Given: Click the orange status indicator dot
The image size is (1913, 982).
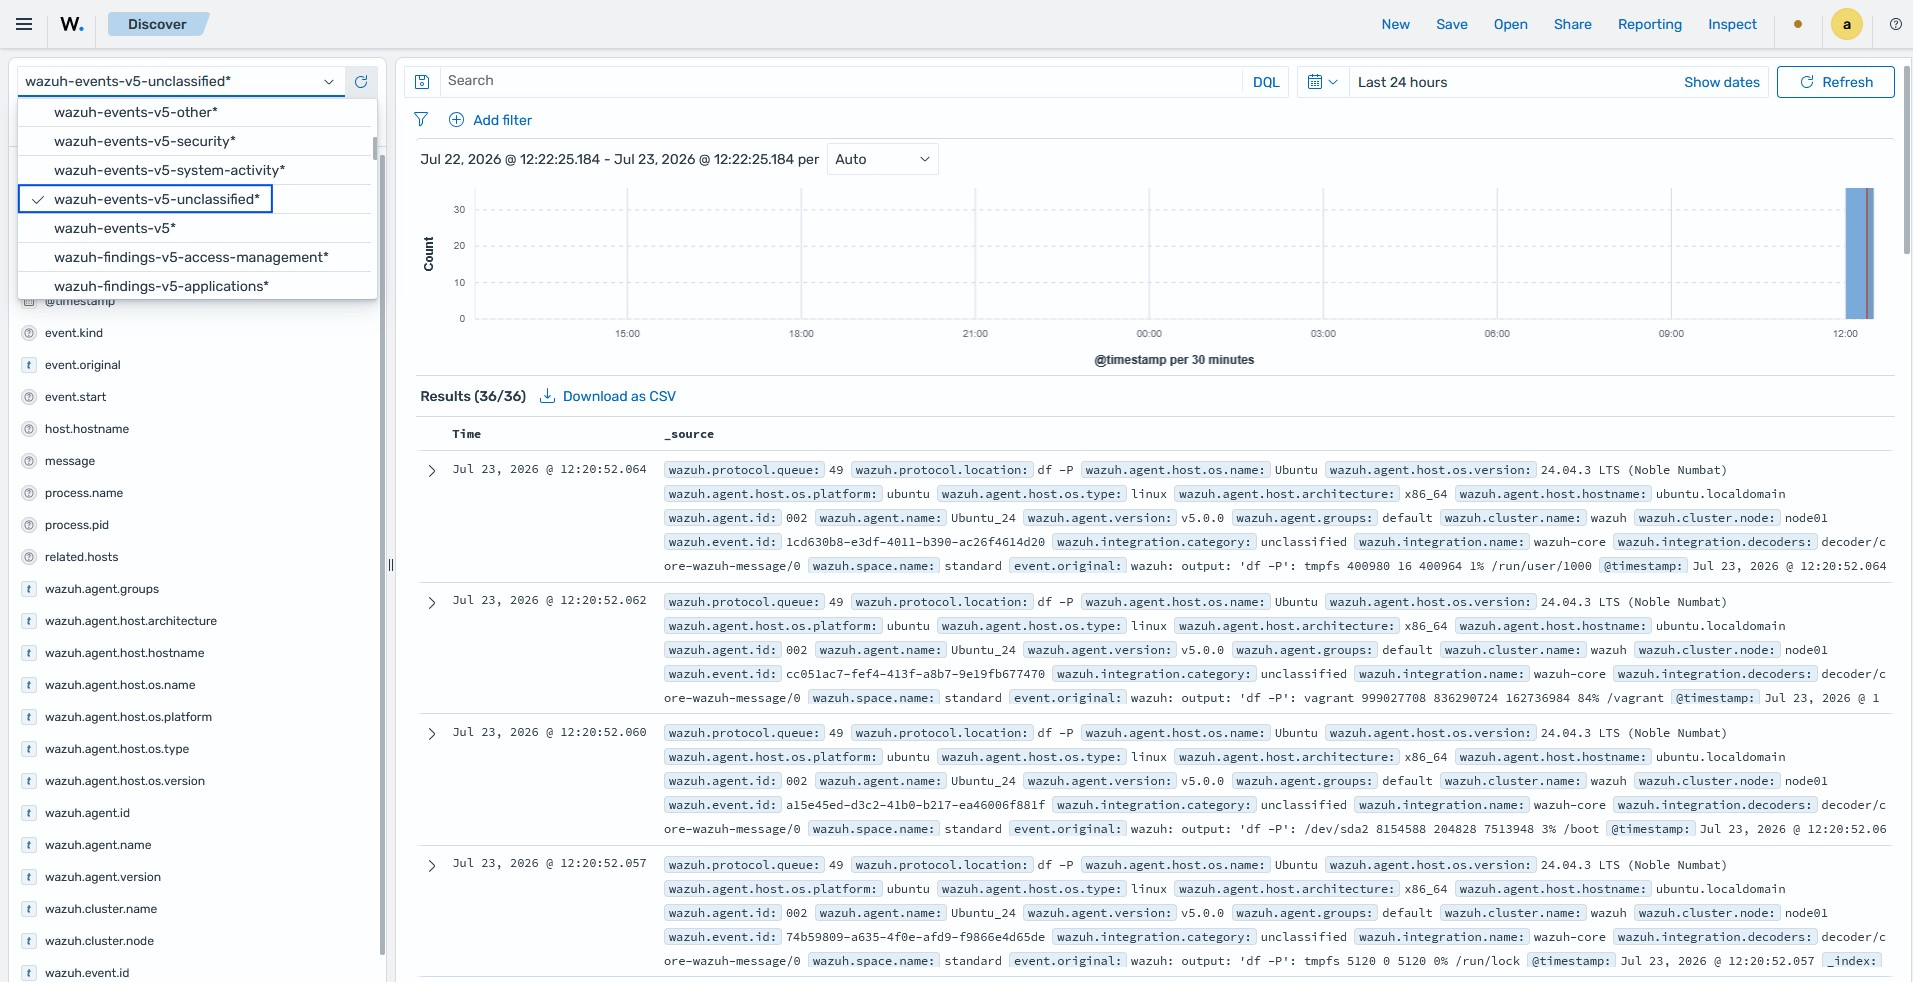Looking at the screenshot, I should coord(1798,24).
